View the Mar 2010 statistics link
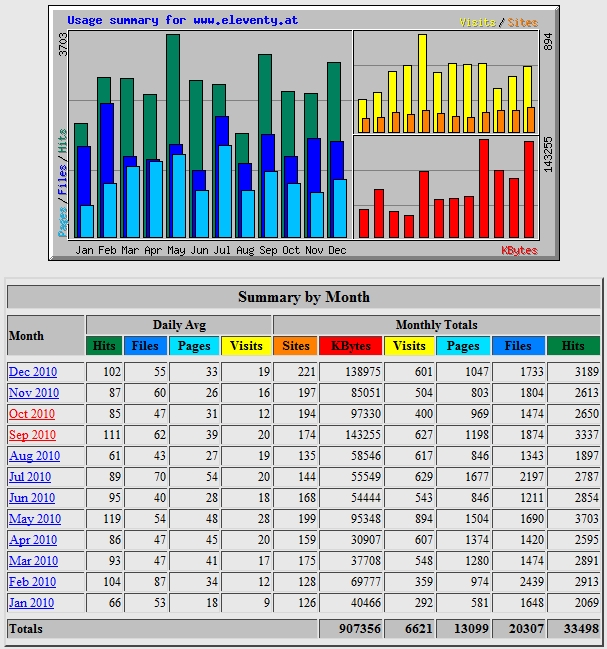Viewport: 607px width, 649px height. click(x=33, y=561)
